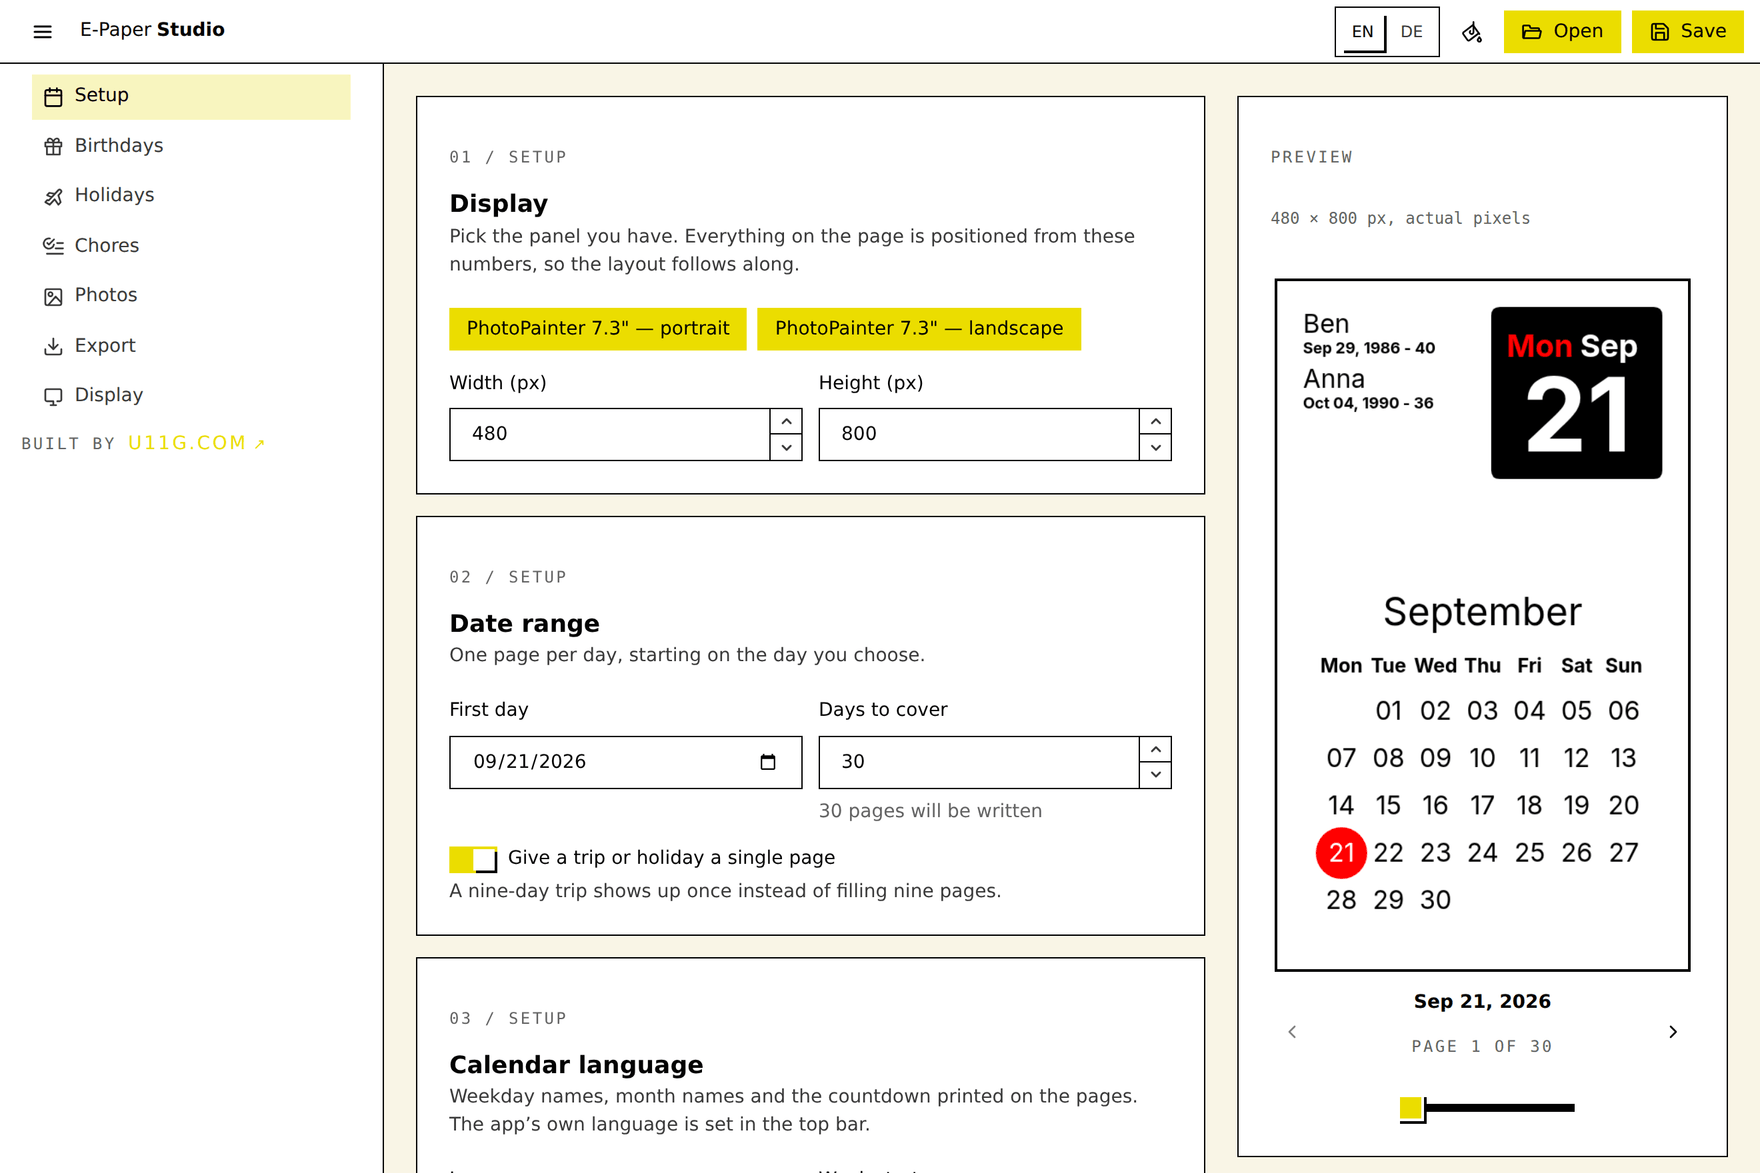
Task: Increase the Height value
Action: (x=1156, y=421)
